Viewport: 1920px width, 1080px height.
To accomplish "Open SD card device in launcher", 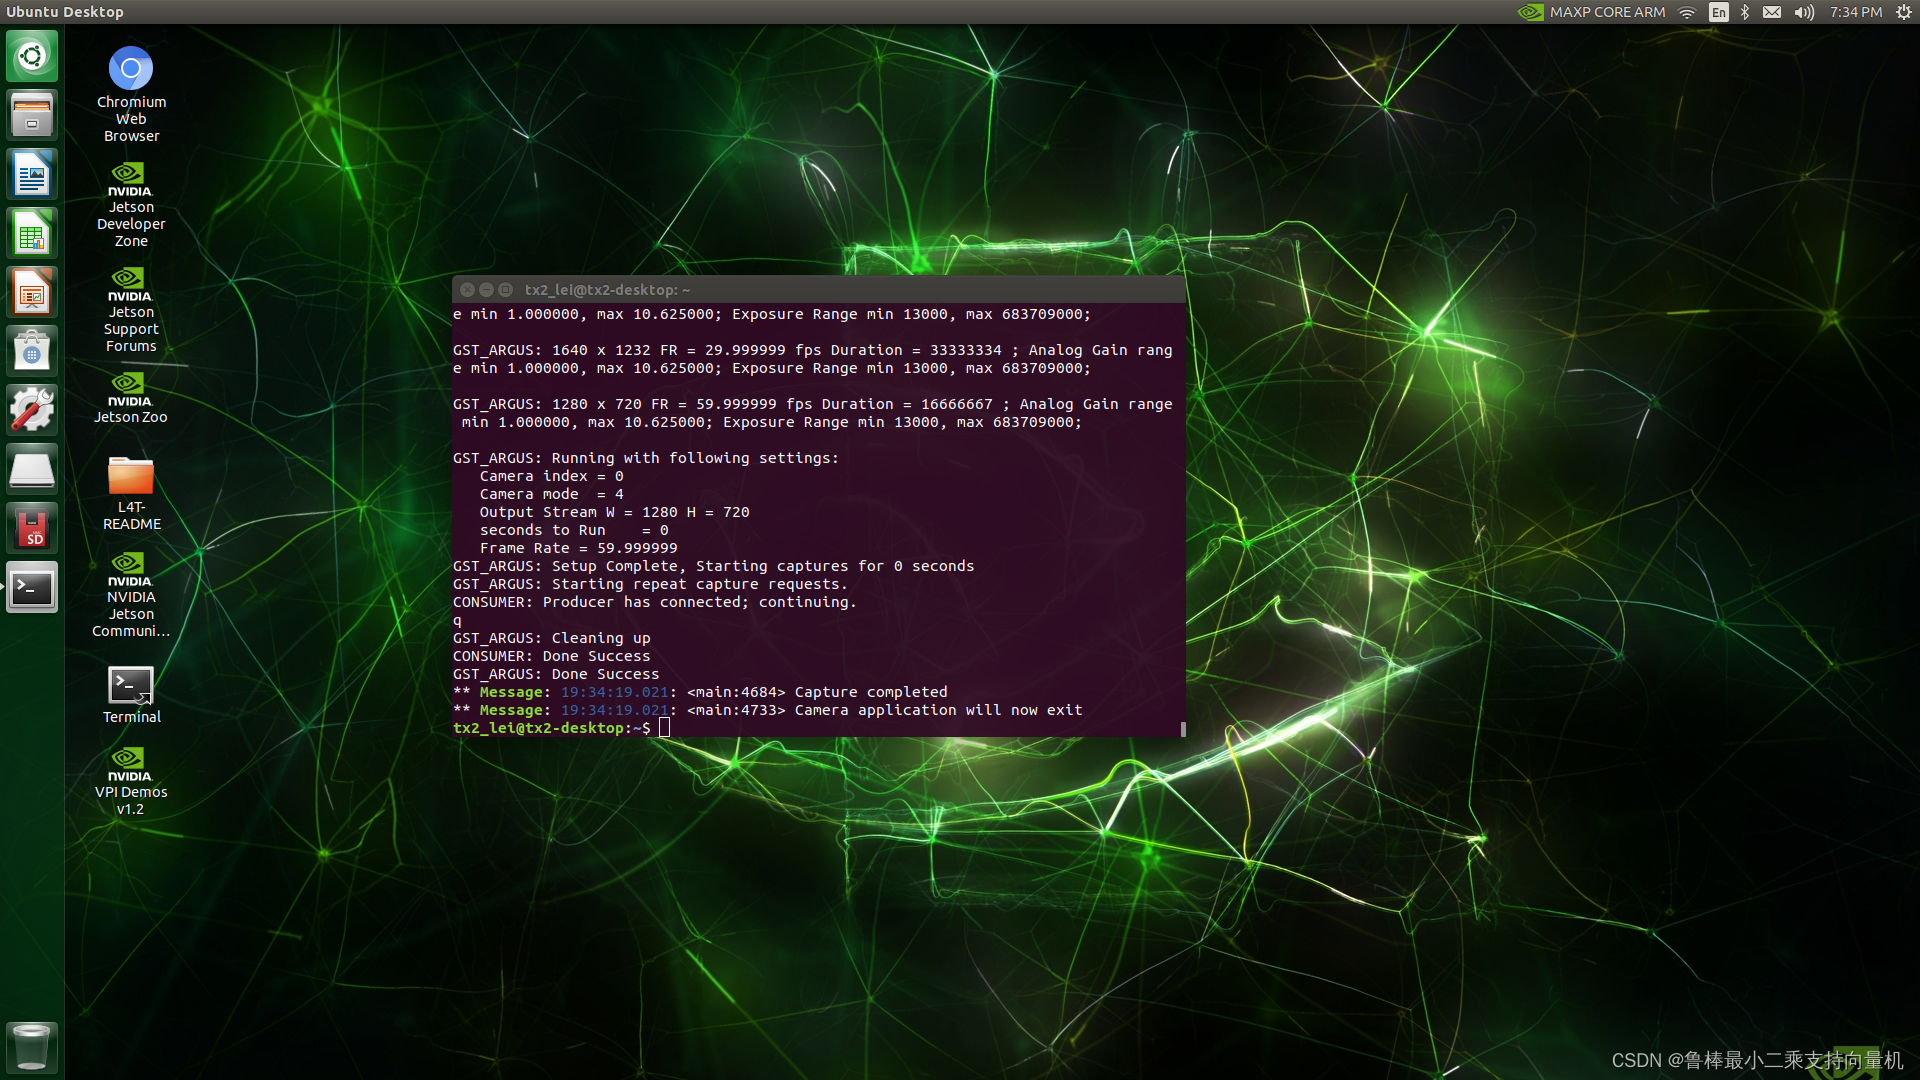I will (32, 528).
